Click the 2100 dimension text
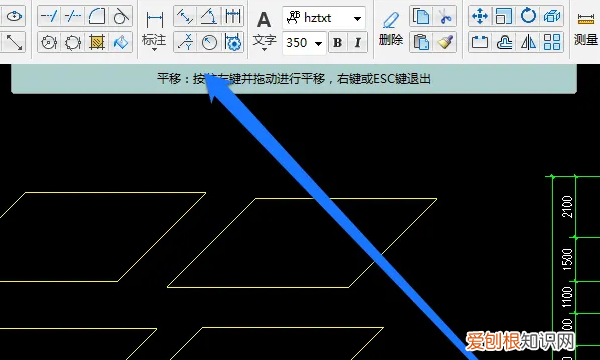 567,207
